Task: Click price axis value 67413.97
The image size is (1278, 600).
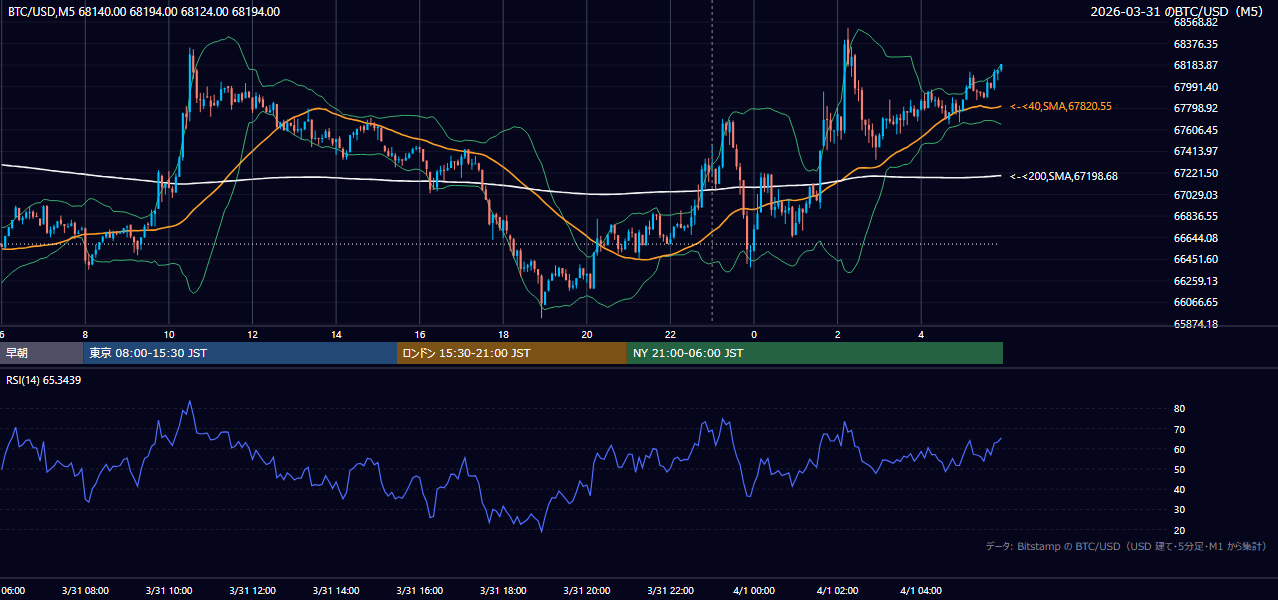Action: [x=1195, y=151]
